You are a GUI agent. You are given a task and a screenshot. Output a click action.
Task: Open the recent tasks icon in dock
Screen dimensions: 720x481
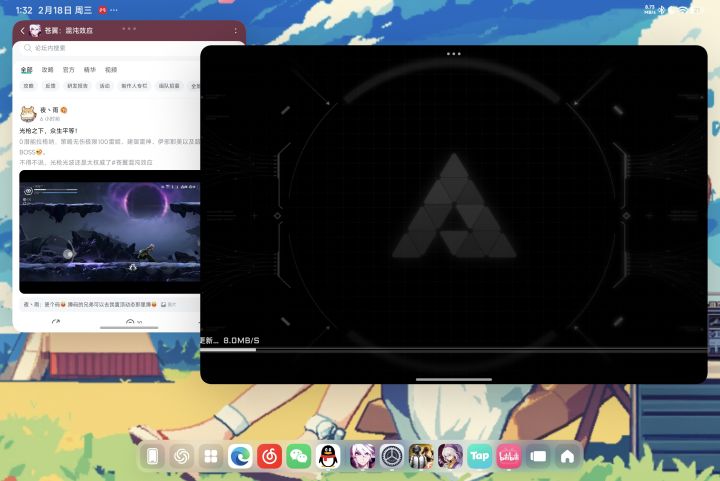point(538,456)
